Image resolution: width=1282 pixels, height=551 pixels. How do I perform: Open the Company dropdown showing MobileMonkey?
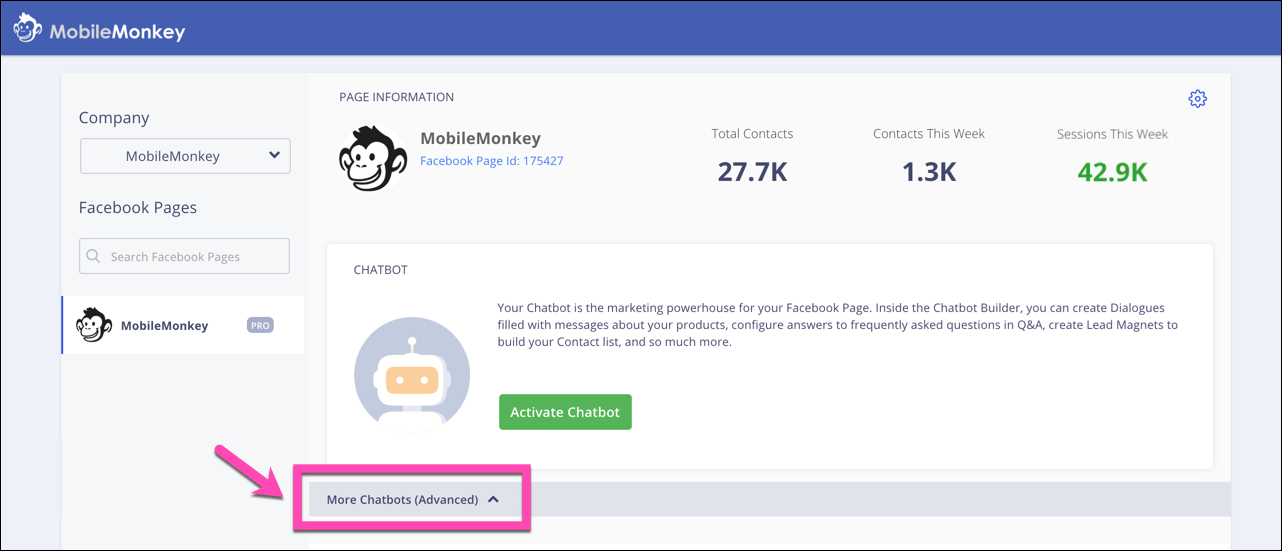185,156
